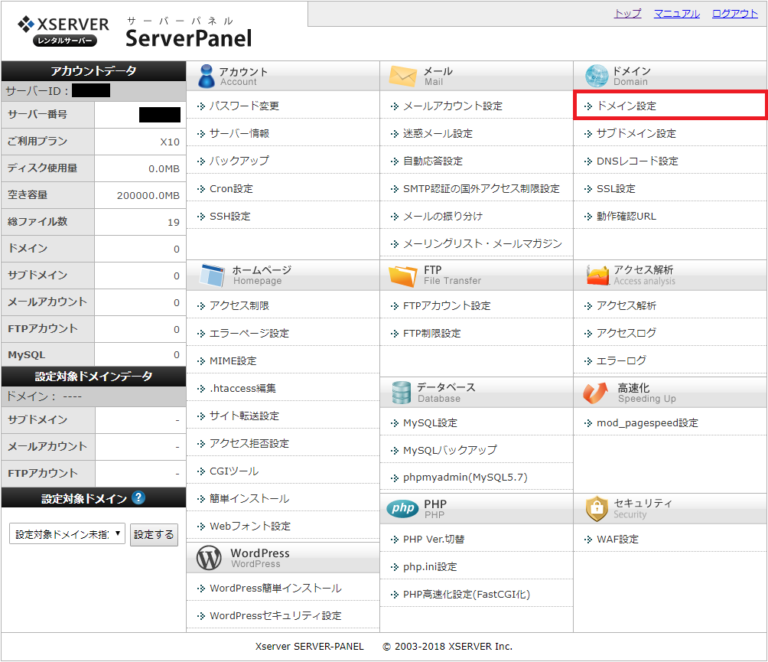
Task: Click the Access analysis chart icon
Action: click(x=597, y=275)
